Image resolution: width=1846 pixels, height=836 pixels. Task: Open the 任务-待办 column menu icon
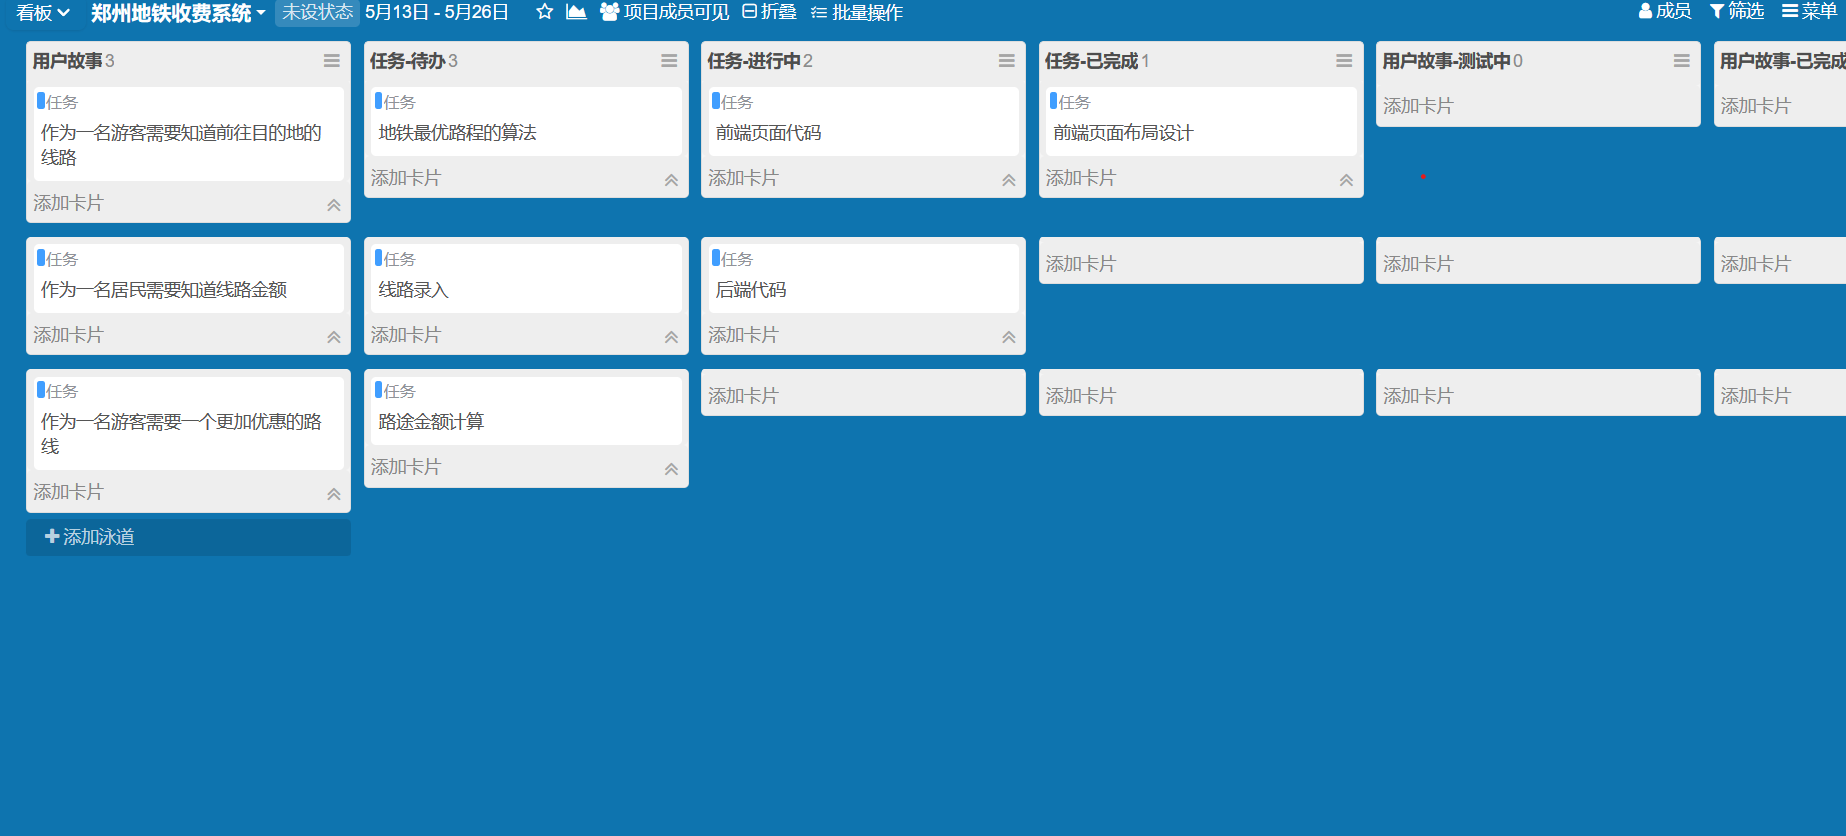[x=669, y=61]
